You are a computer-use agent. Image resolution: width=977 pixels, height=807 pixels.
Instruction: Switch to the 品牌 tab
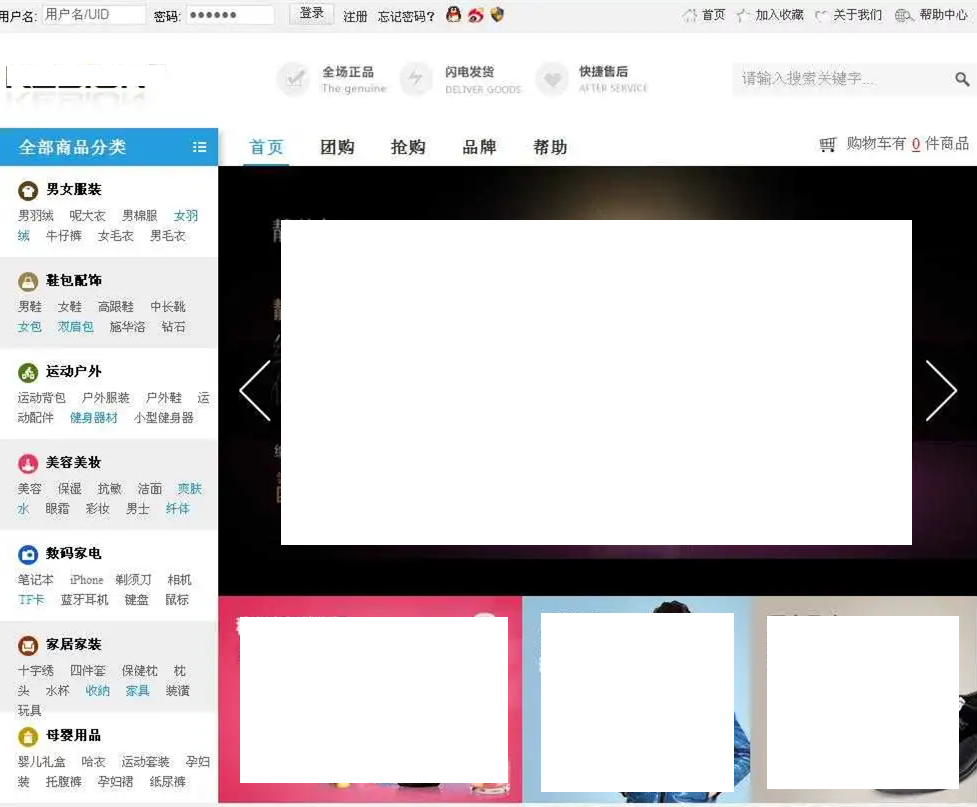(x=480, y=147)
